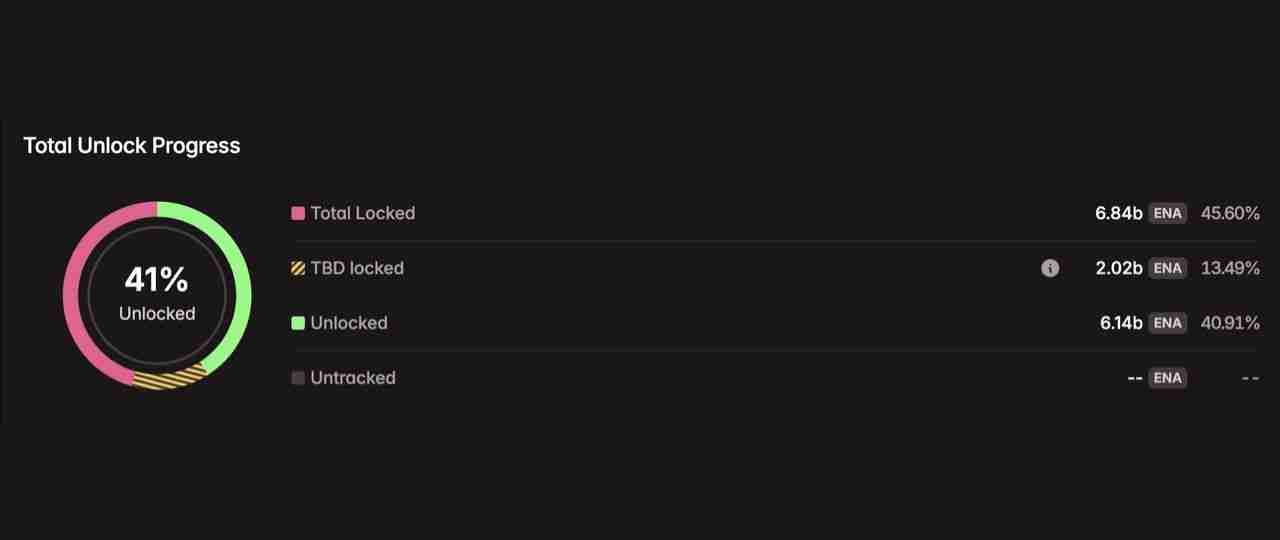Click the Total Unlock Progress heading
The image size is (1280, 540).
(x=132, y=146)
